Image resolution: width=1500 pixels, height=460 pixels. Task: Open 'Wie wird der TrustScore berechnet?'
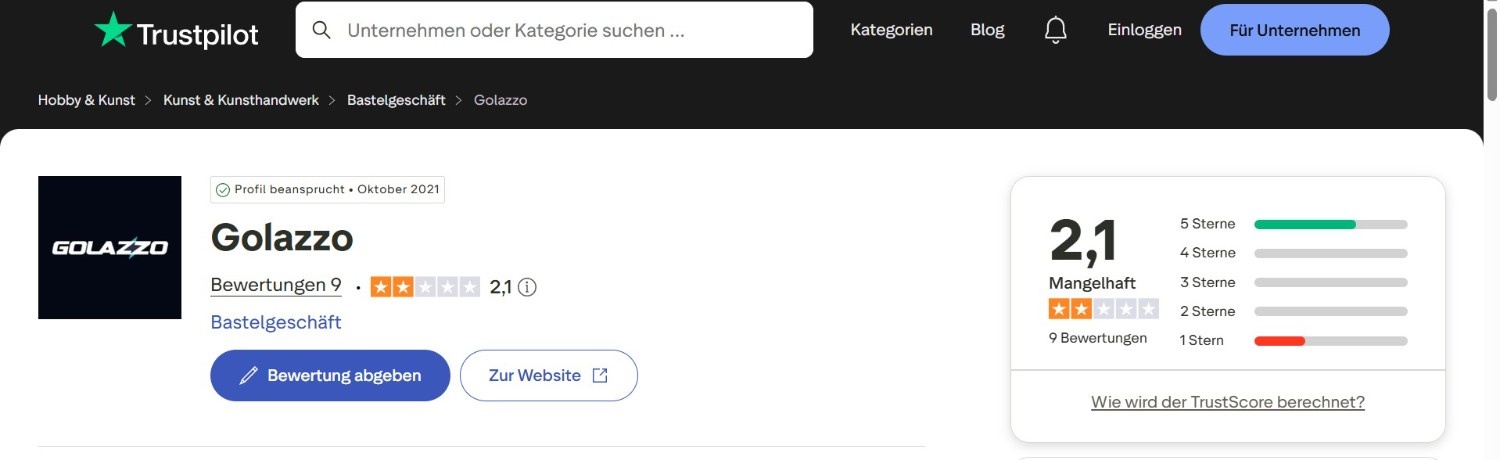1228,402
